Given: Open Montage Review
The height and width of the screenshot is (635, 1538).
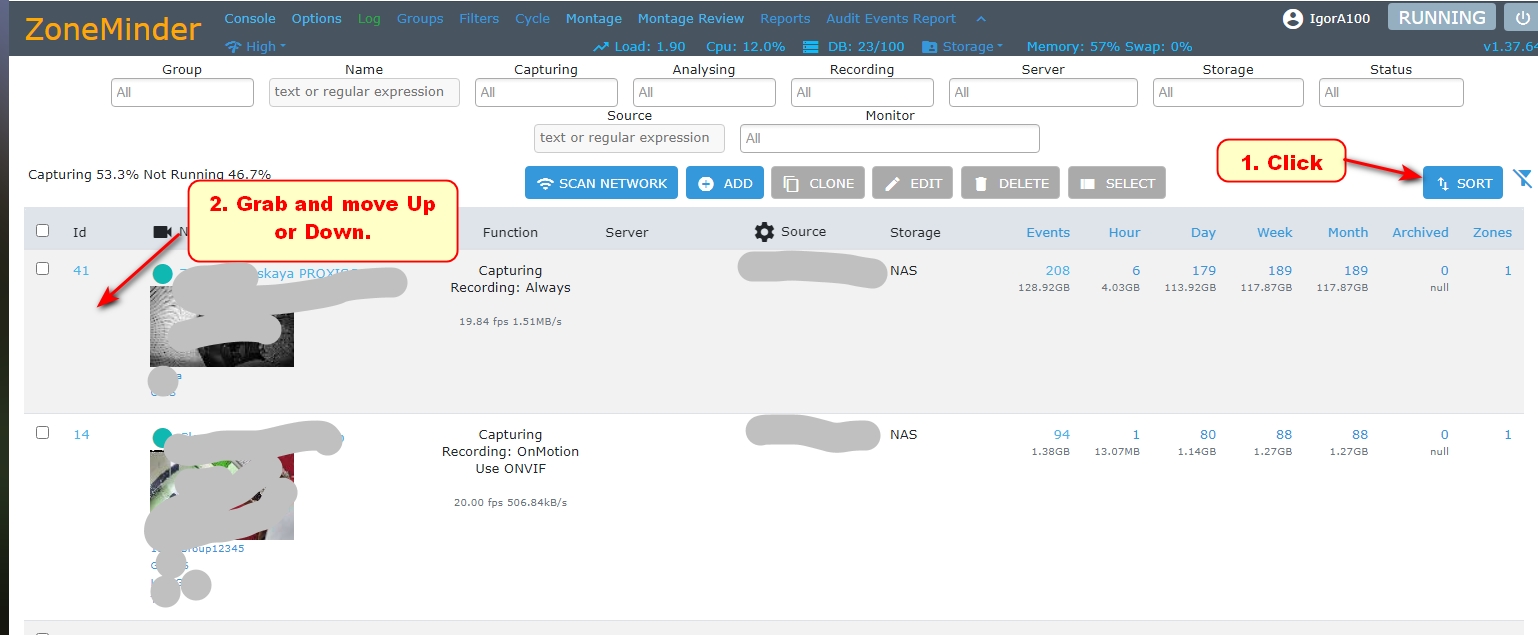Looking at the screenshot, I should (691, 18).
